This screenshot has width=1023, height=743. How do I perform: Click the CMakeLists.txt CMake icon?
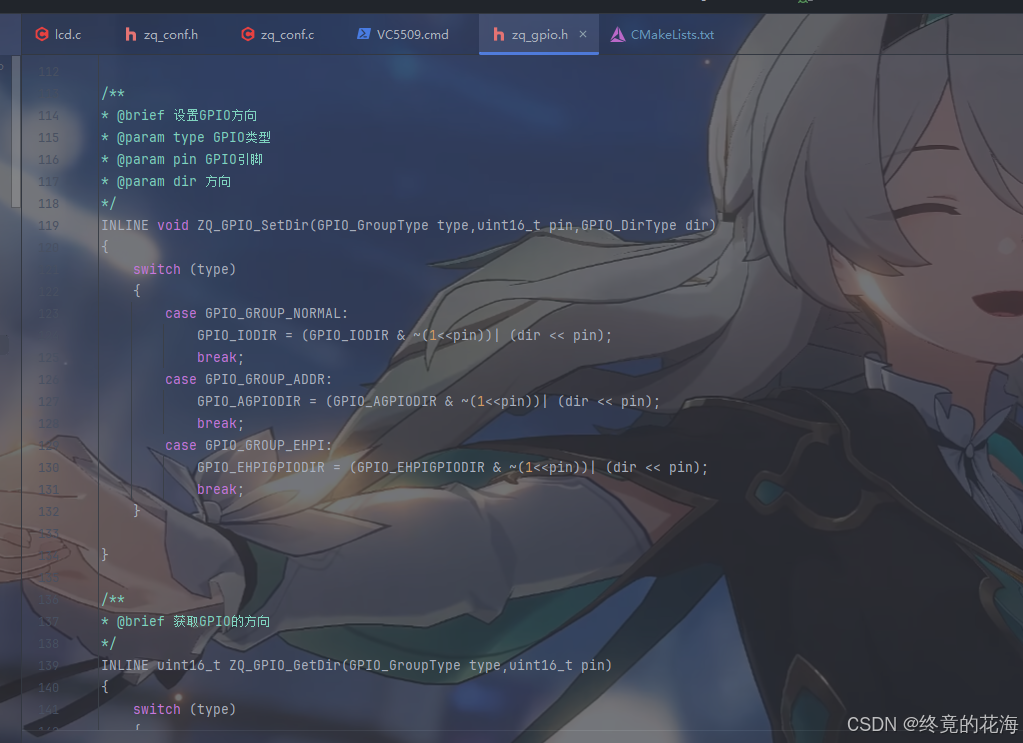tap(617, 35)
